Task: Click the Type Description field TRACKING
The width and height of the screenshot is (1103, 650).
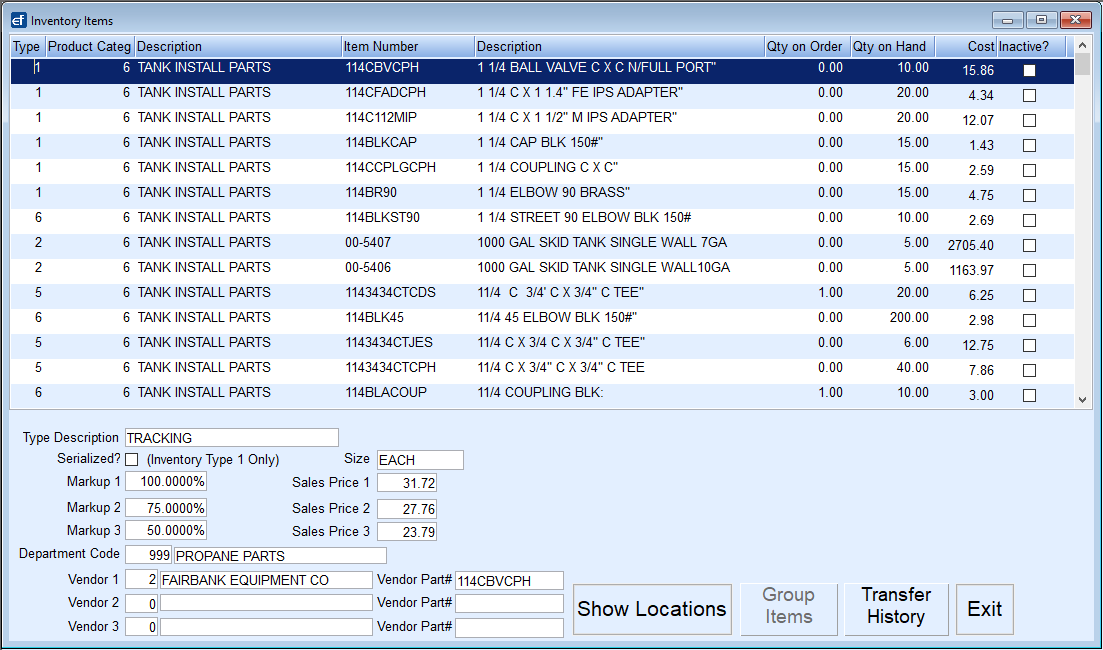Action: [231, 438]
